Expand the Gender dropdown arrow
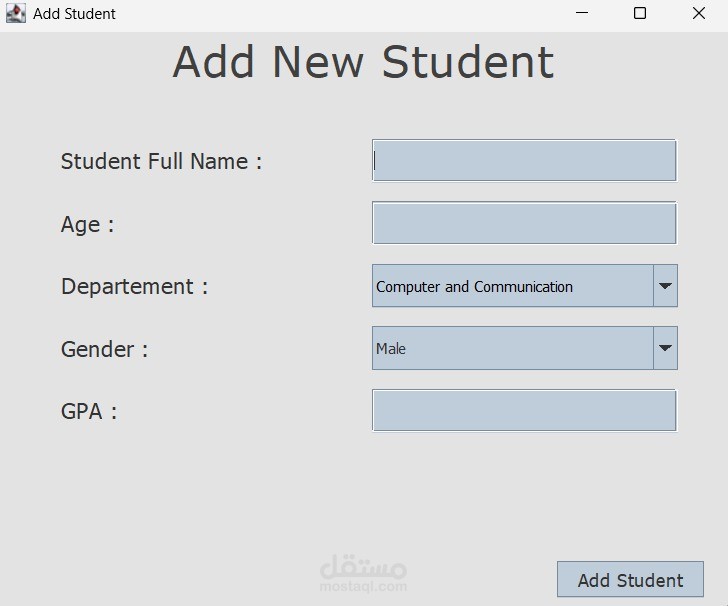 (665, 349)
